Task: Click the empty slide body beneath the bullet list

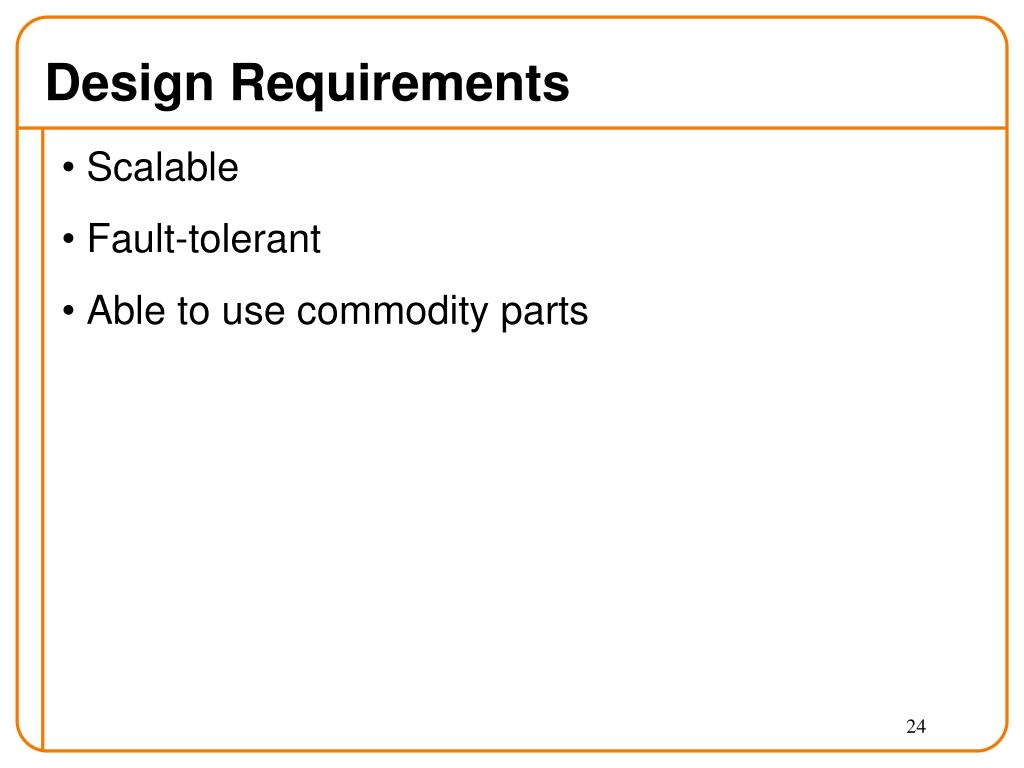Action: [522, 522]
